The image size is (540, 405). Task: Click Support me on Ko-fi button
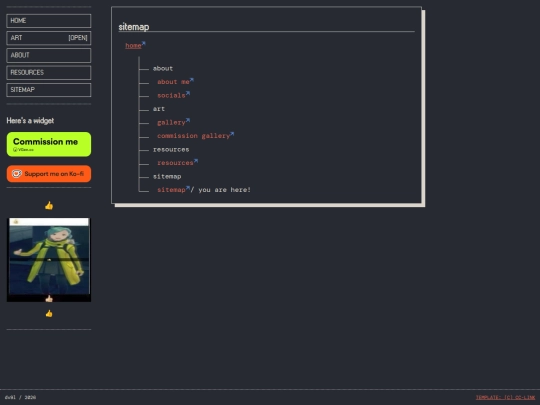pos(49,174)
